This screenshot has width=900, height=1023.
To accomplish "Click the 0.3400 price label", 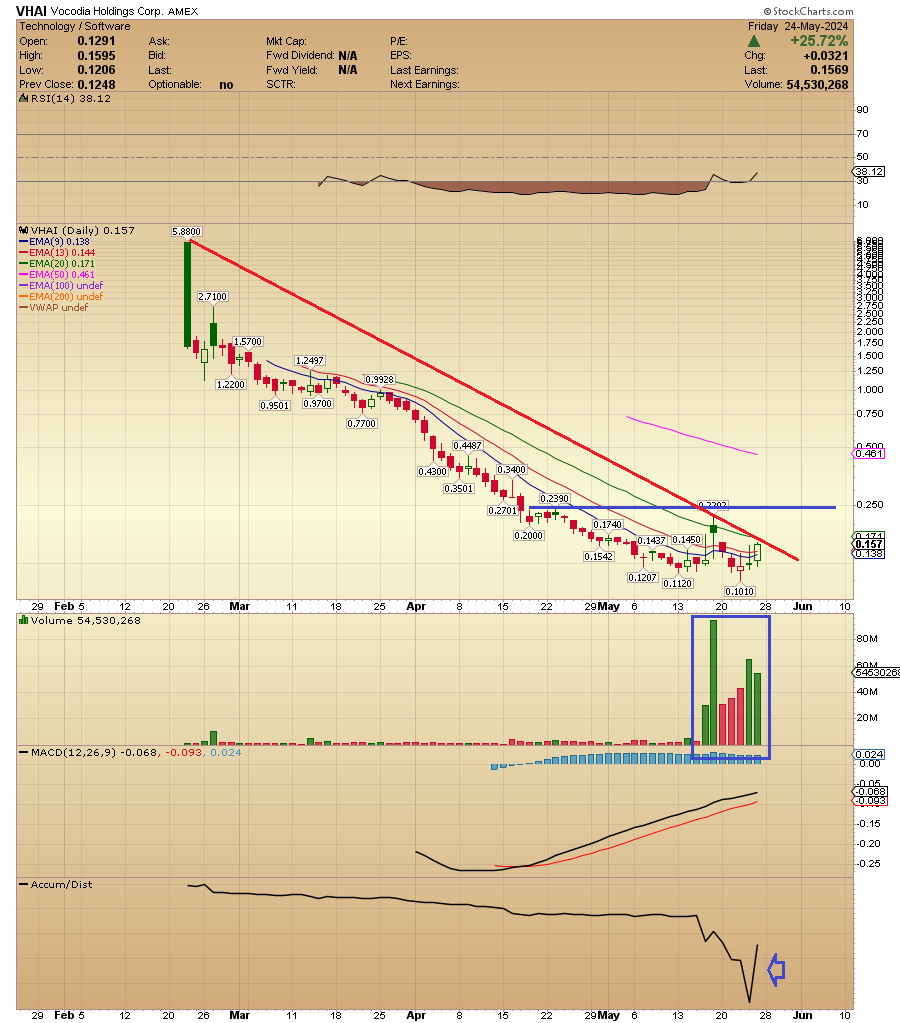I will coord(512,469).
